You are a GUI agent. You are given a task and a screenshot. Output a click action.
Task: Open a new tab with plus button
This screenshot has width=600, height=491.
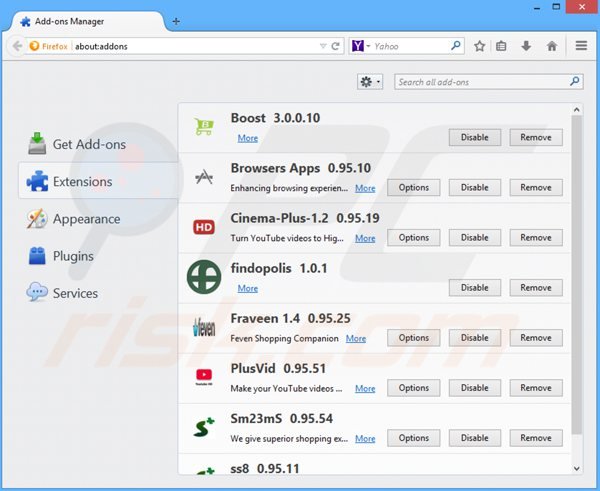coord(176,21)
